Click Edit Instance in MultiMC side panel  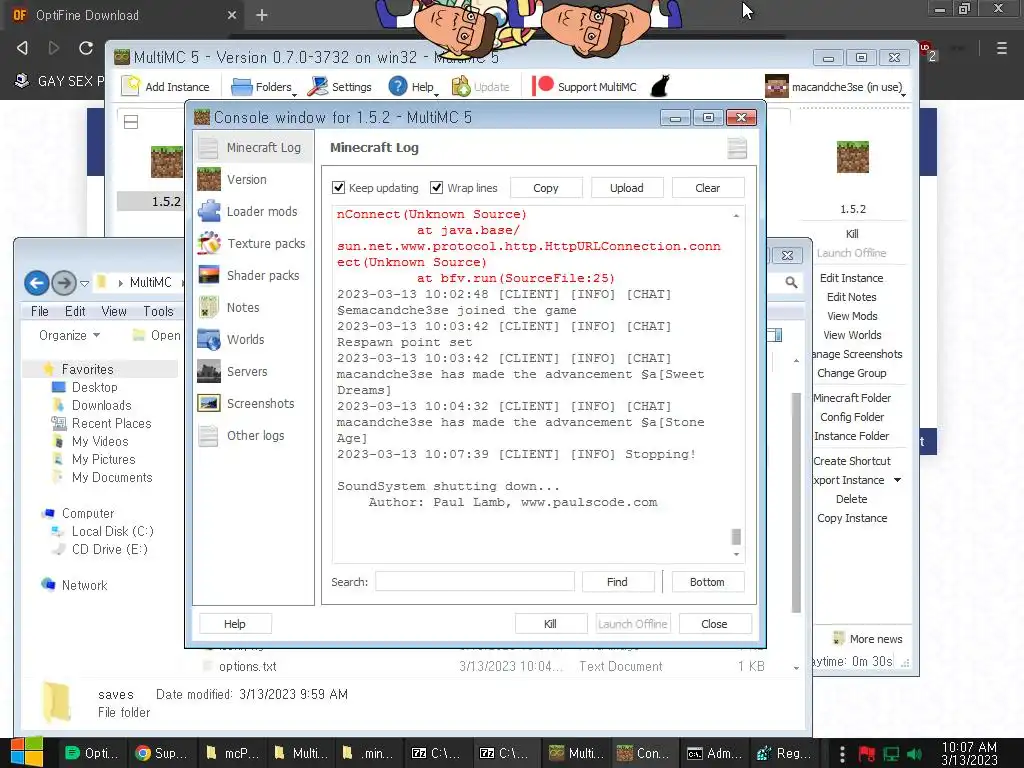852,278
